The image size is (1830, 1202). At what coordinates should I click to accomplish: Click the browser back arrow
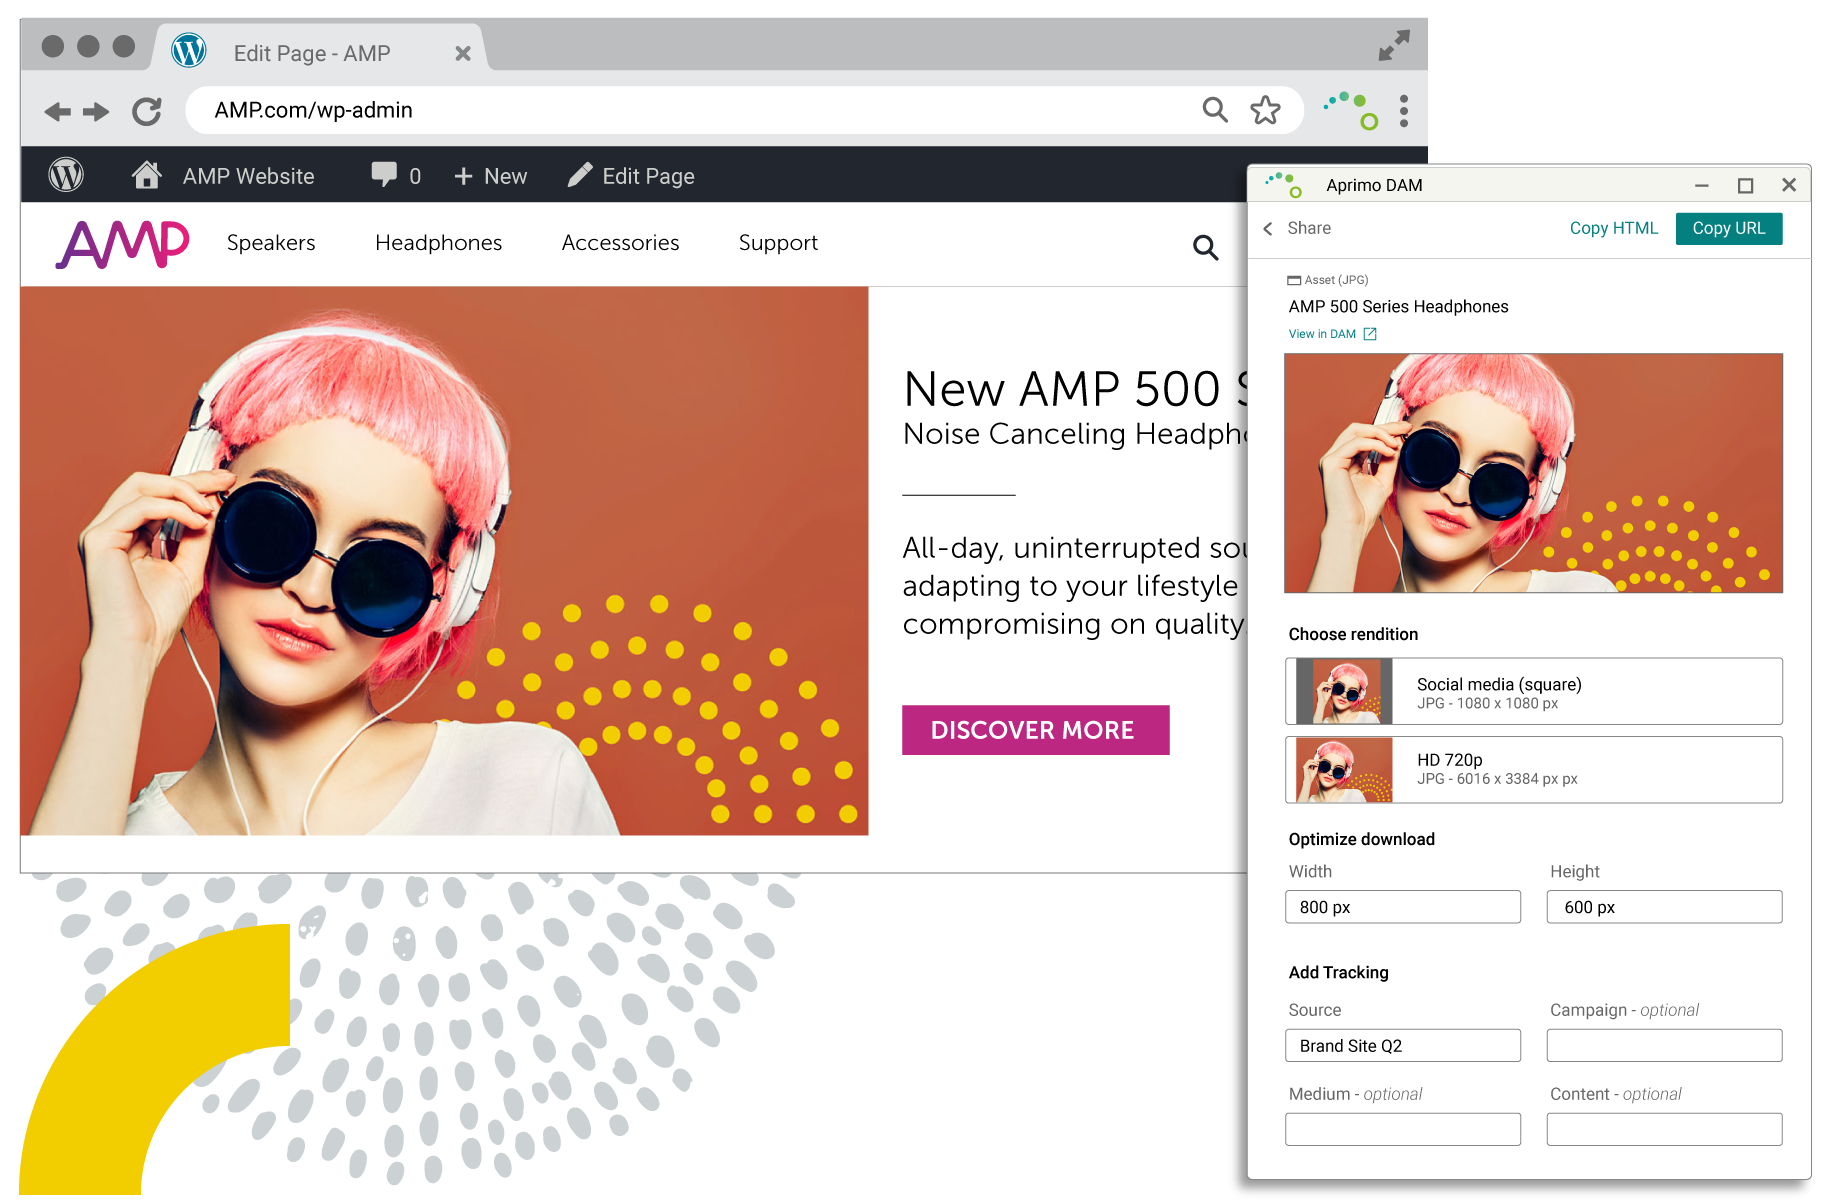[x=58, y=111]
